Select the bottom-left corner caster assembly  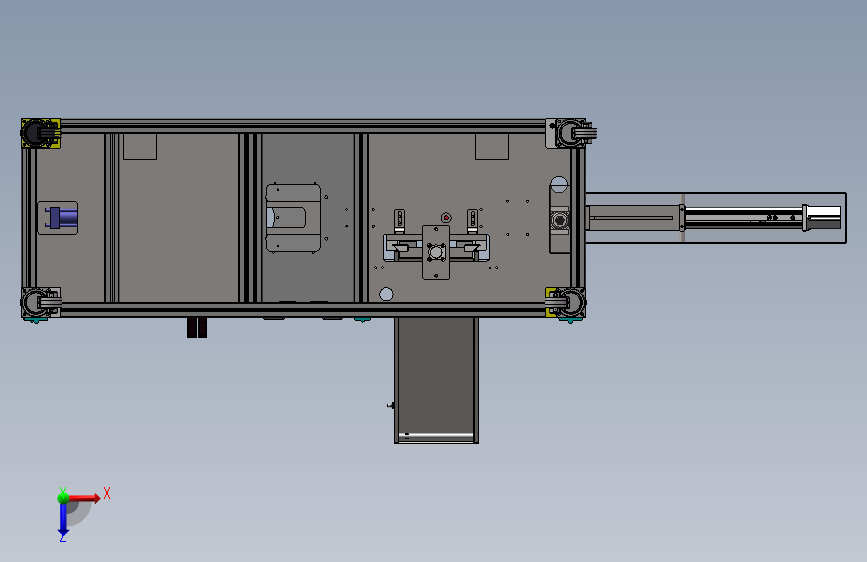coord(40,303)
